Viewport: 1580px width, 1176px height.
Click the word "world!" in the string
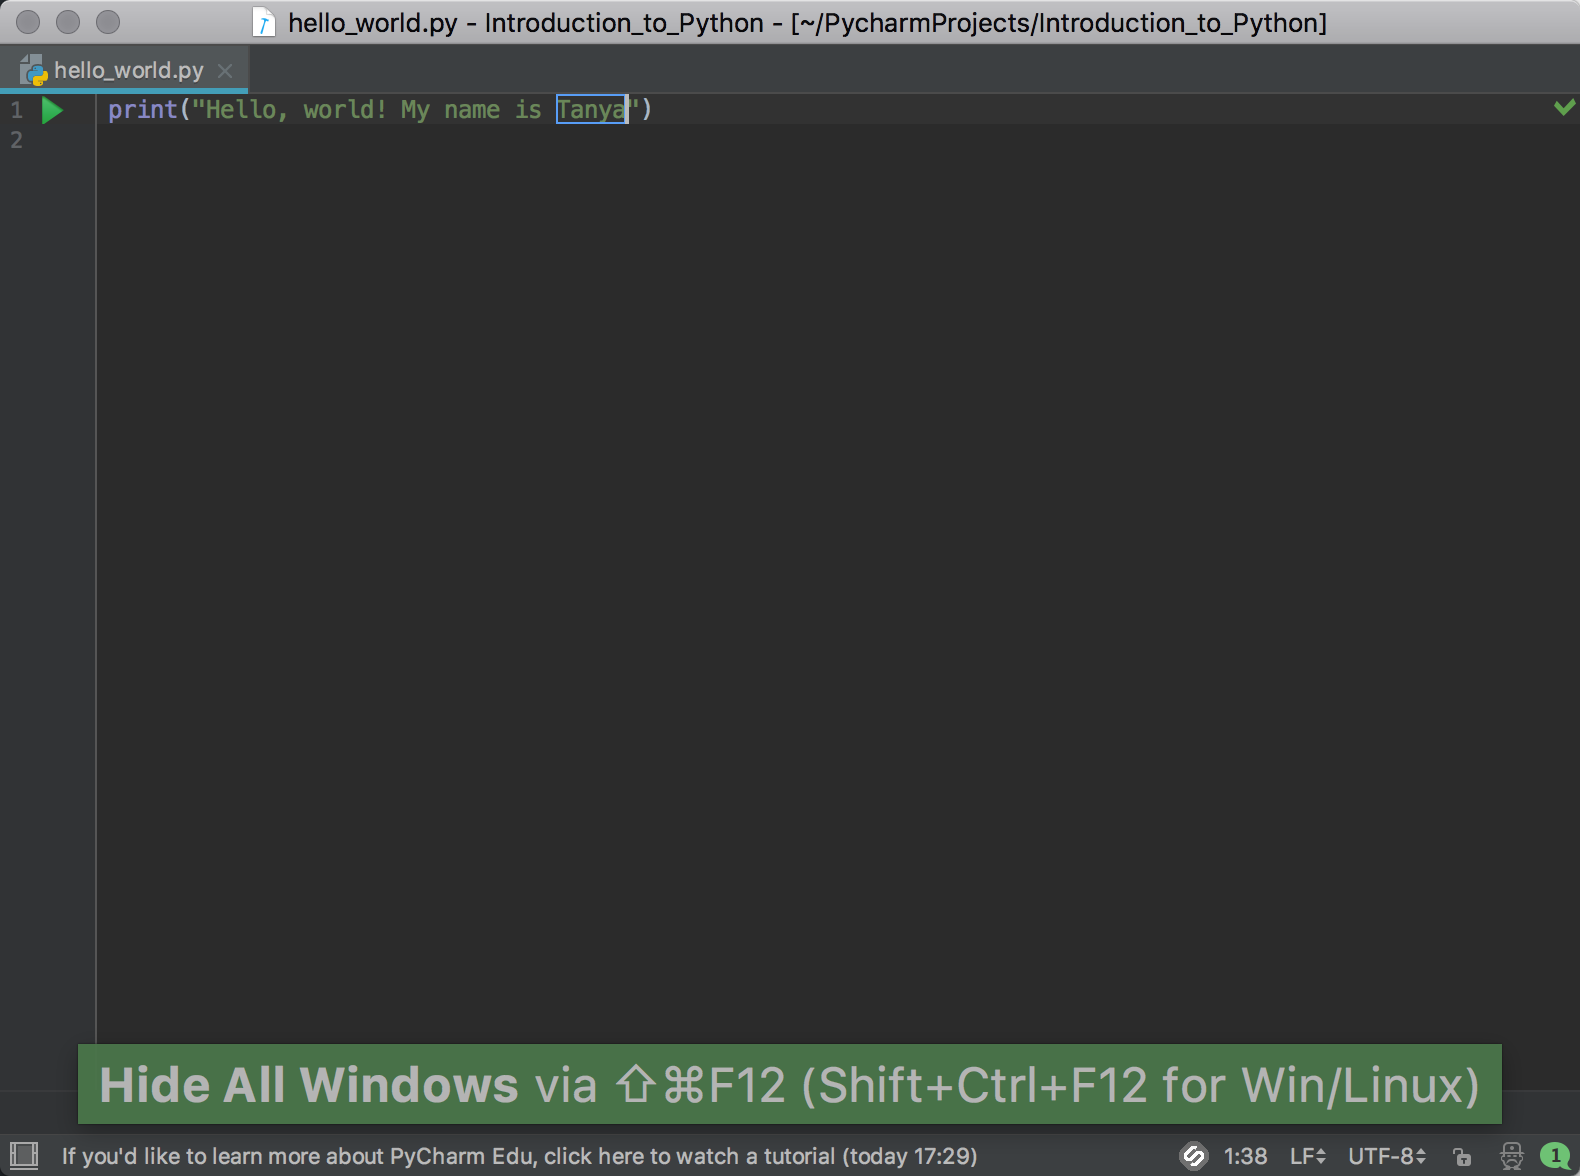tap(345, 109)
